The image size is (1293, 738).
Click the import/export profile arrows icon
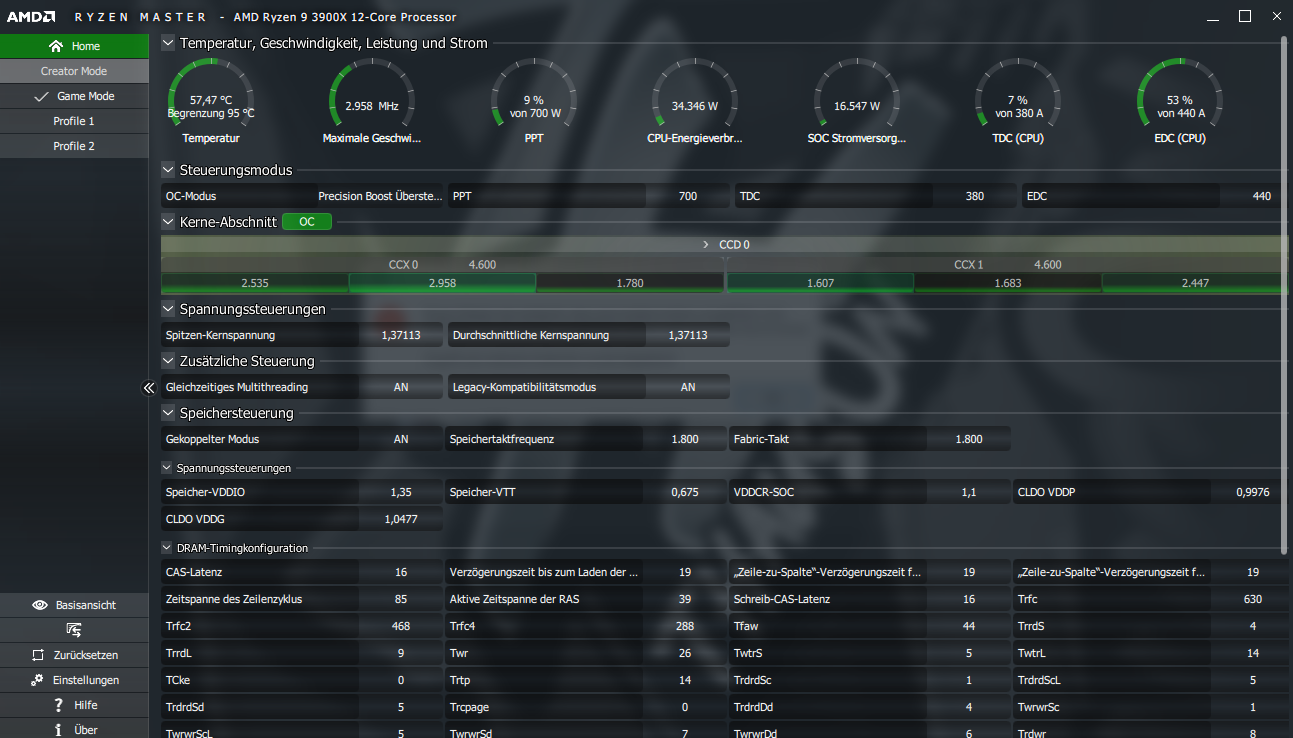tap(74, 630)
